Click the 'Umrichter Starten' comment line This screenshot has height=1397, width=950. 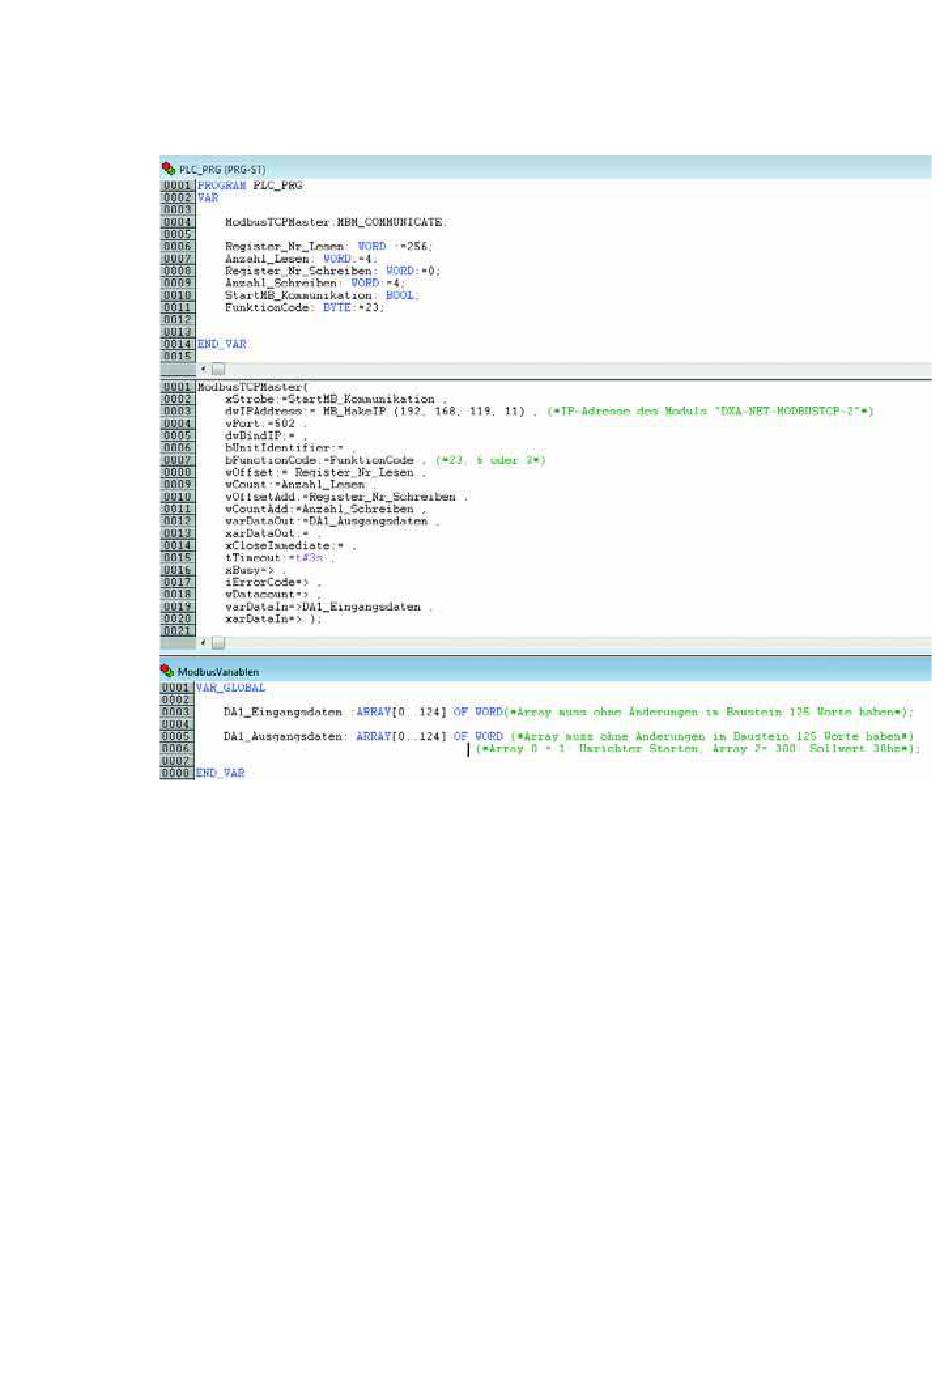[697, 748]
